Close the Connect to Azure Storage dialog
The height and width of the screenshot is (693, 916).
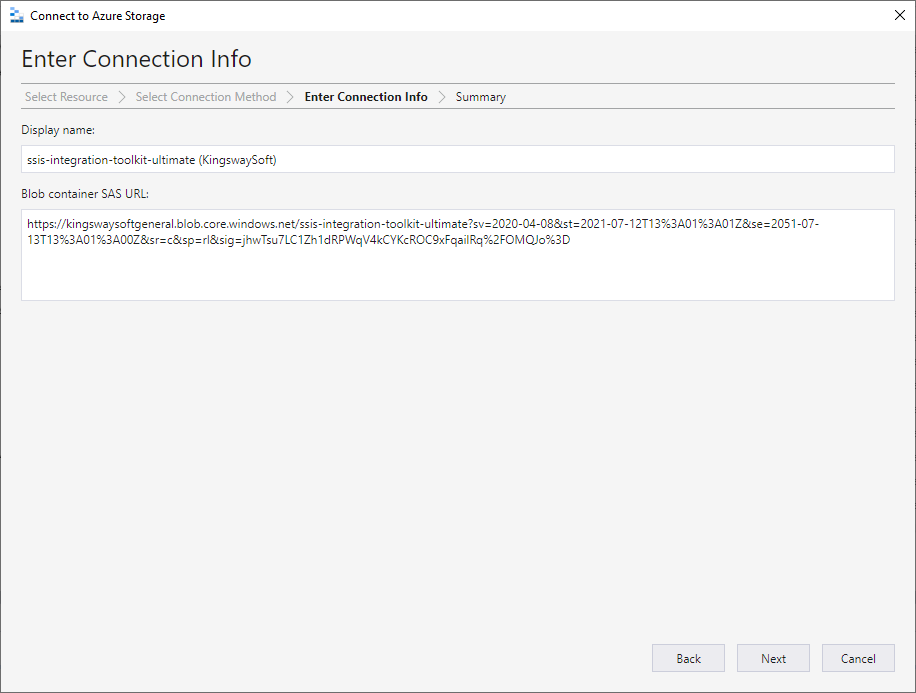coord(900,15)
